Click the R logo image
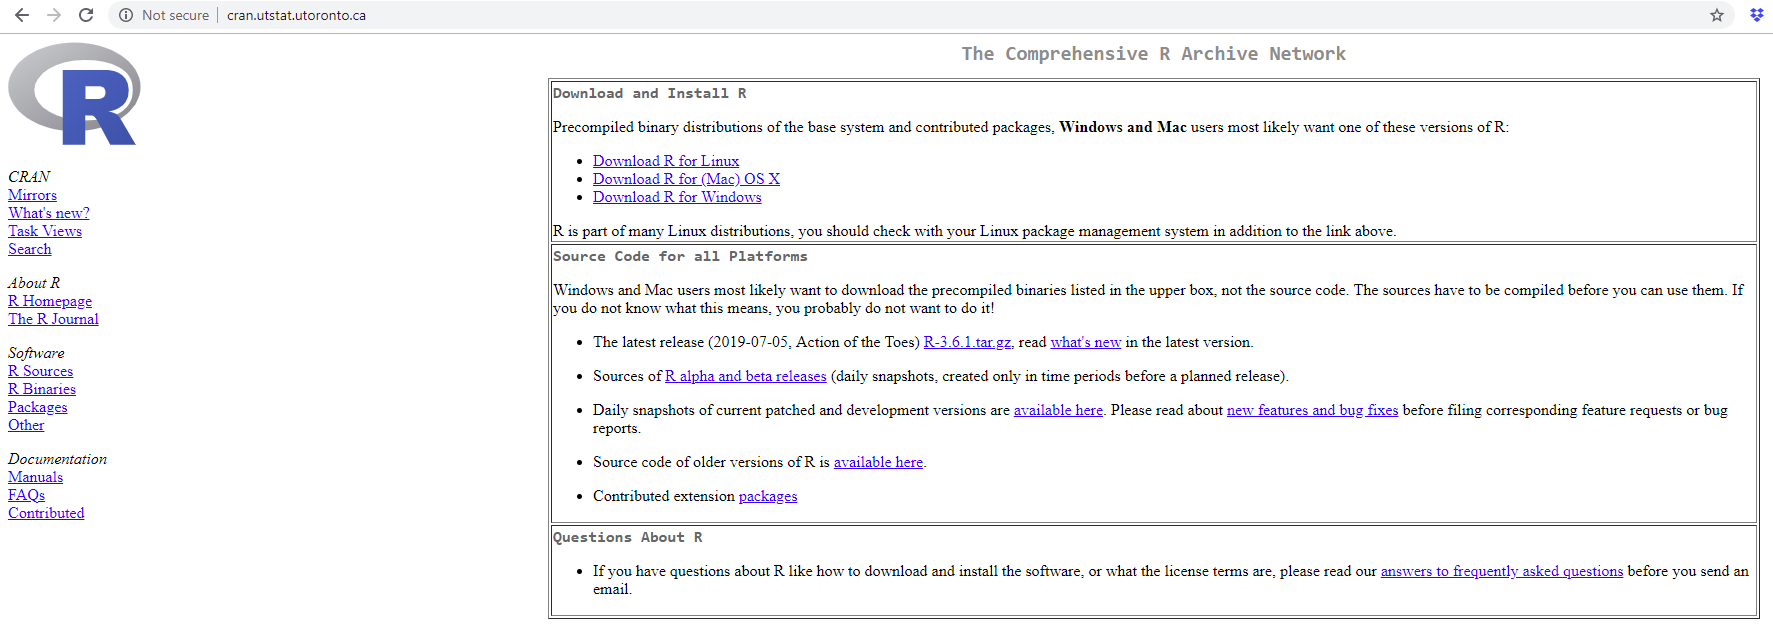The height and width of the screenshot is (636, 1773). (x=75, y=94)
